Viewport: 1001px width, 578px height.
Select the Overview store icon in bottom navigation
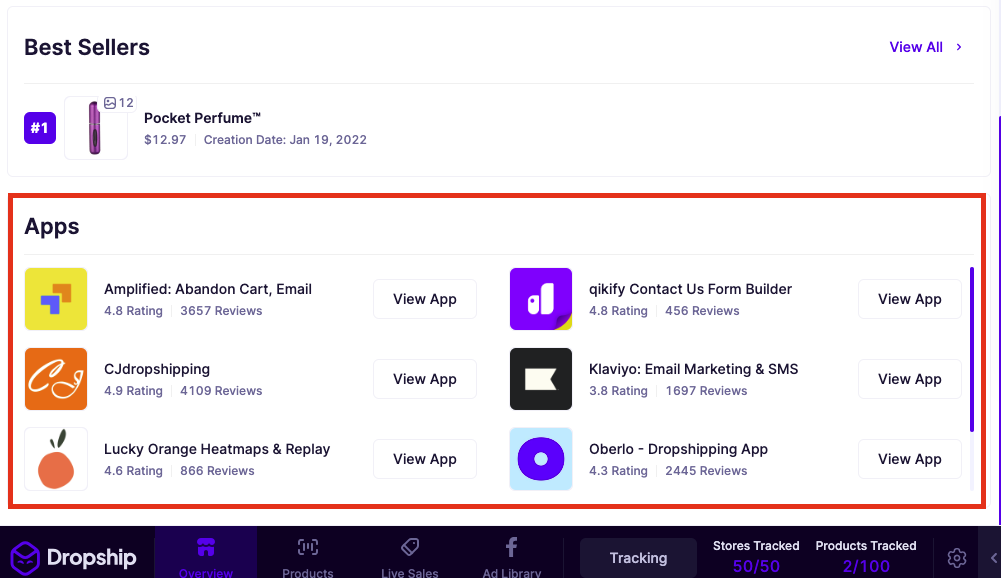pyautogui.click(x=206, y=547)
